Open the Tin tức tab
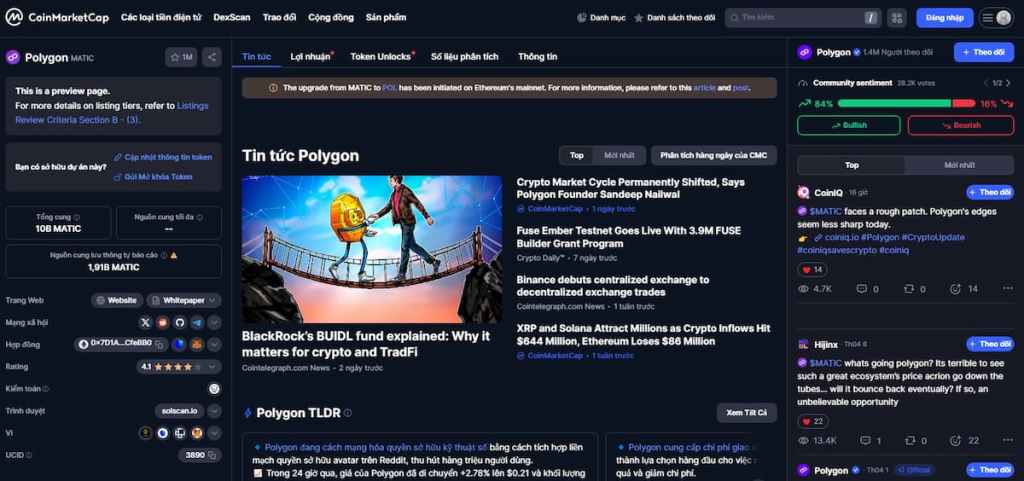1024x481 pixels. click(257, 57)
